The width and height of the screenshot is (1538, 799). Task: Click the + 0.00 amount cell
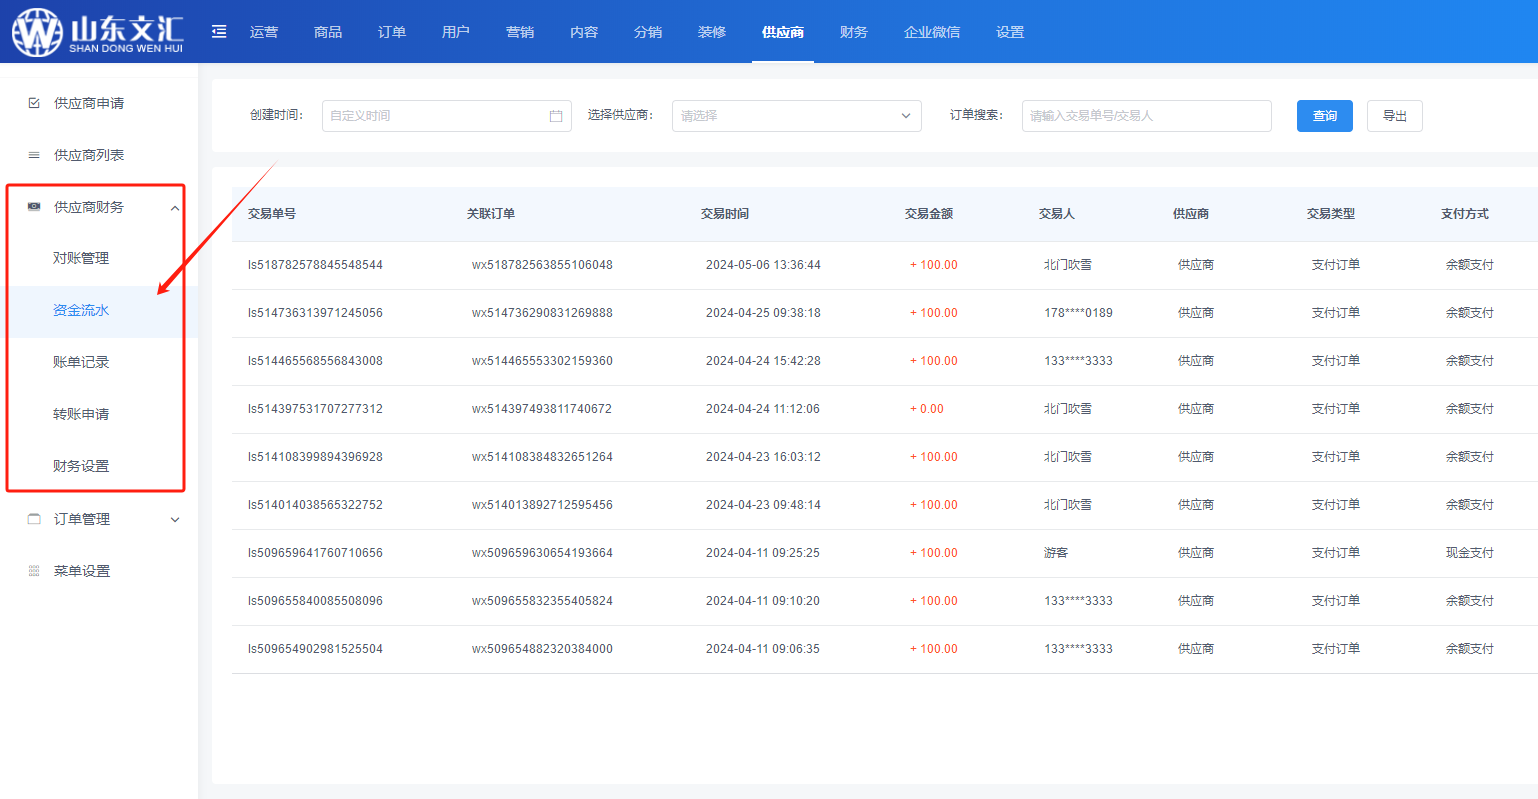click(927, 409)
